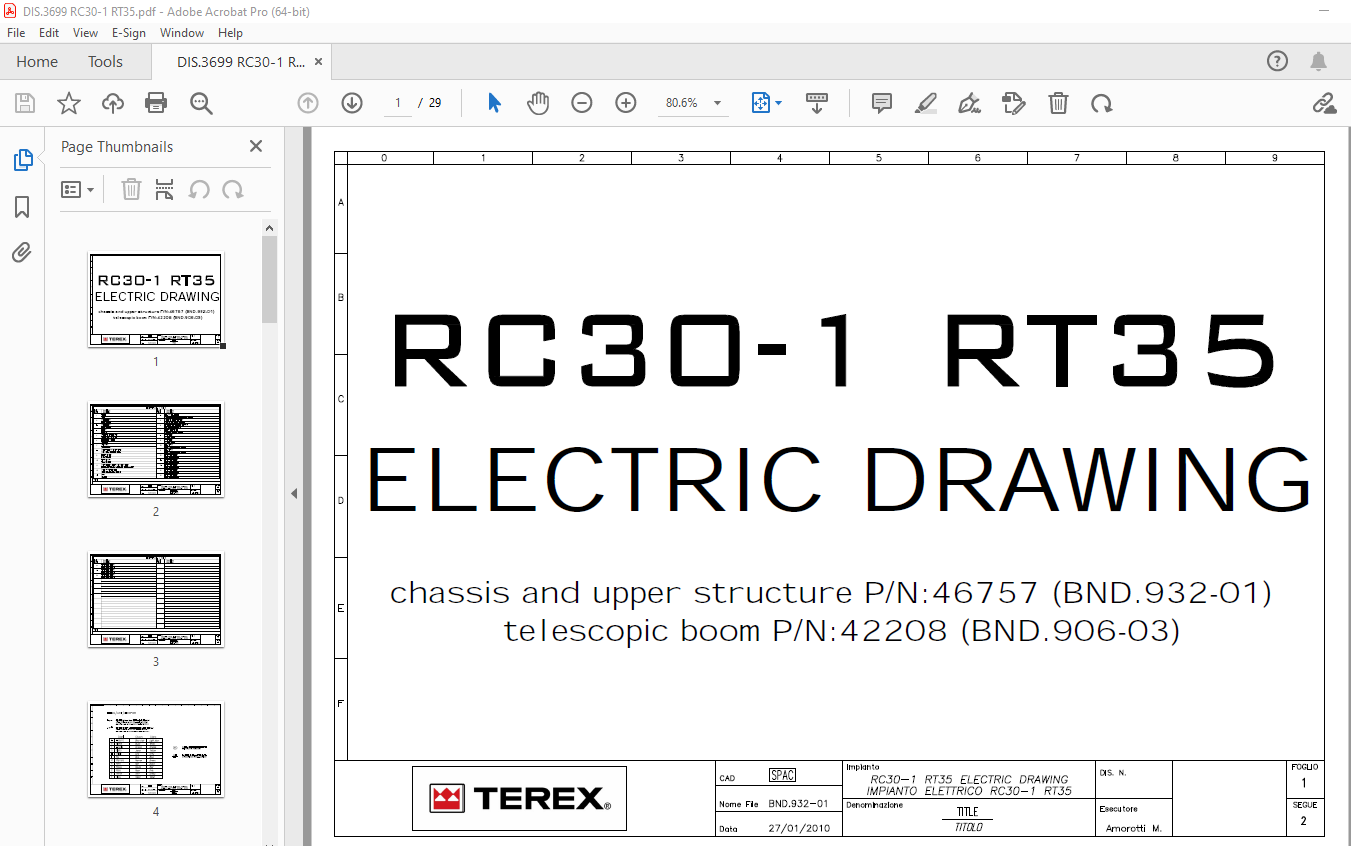Image resolution: width=1351 pixels, height=846 pixels.
Task: Click the upload to cloud icon
Action: [x=112, y=103]
